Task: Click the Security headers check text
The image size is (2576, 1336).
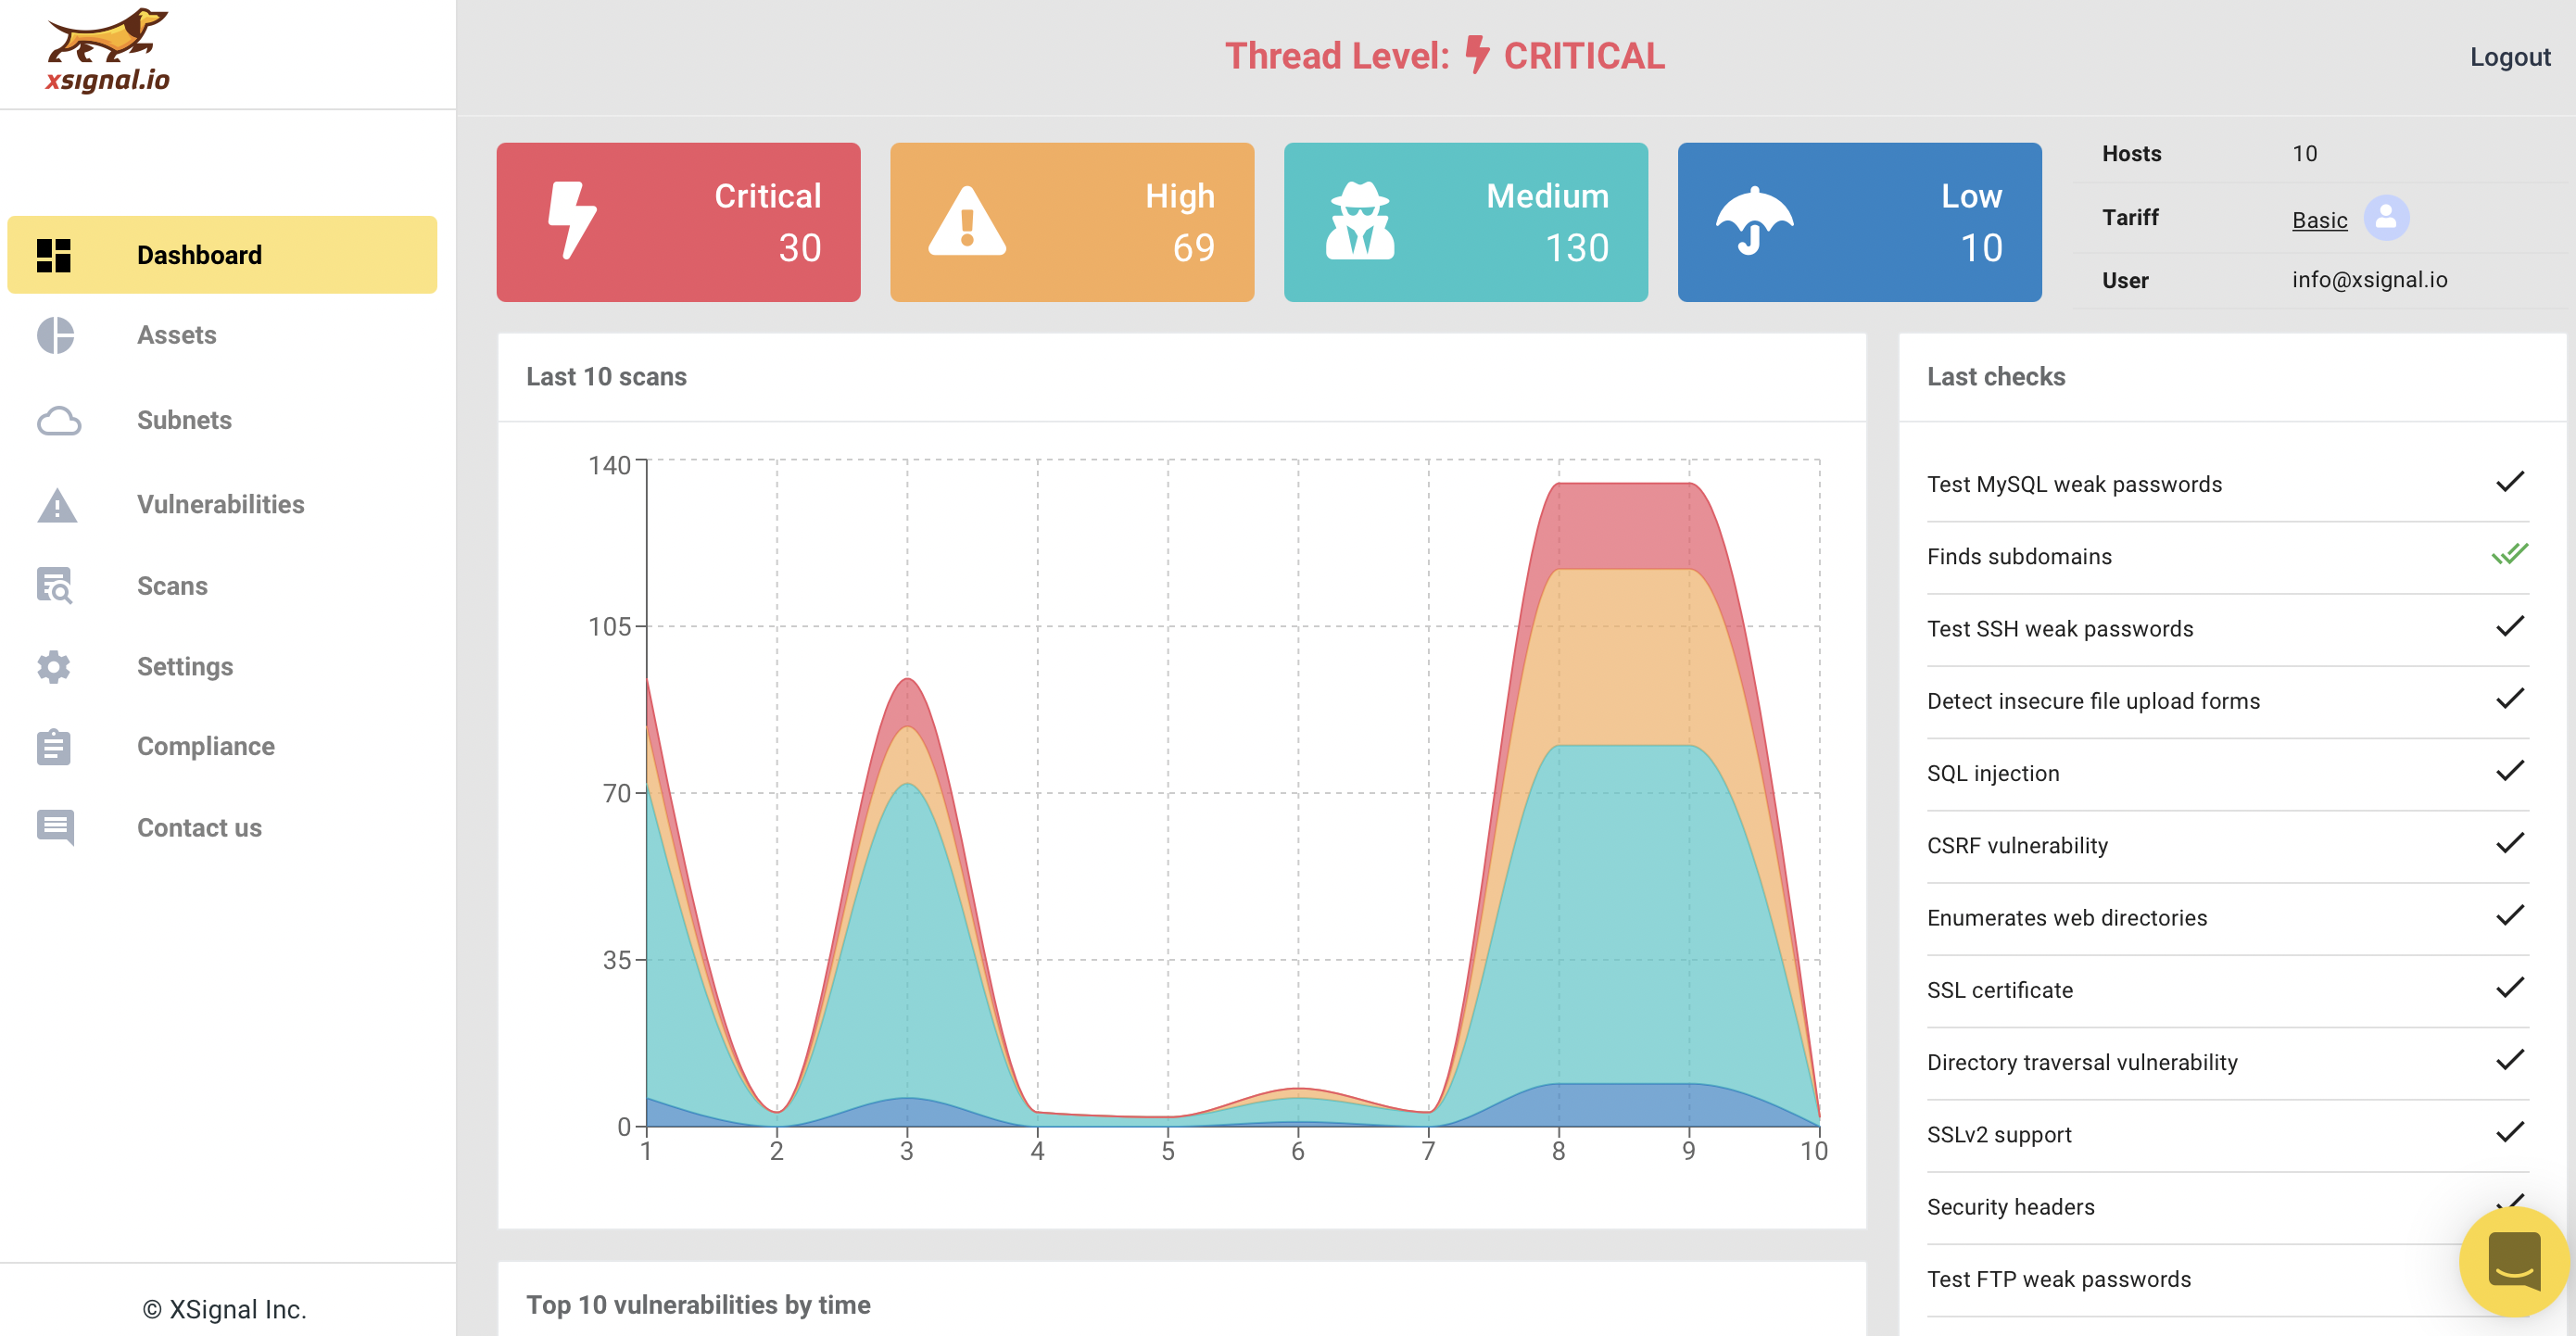Action: click(x=2010, y=1207)
